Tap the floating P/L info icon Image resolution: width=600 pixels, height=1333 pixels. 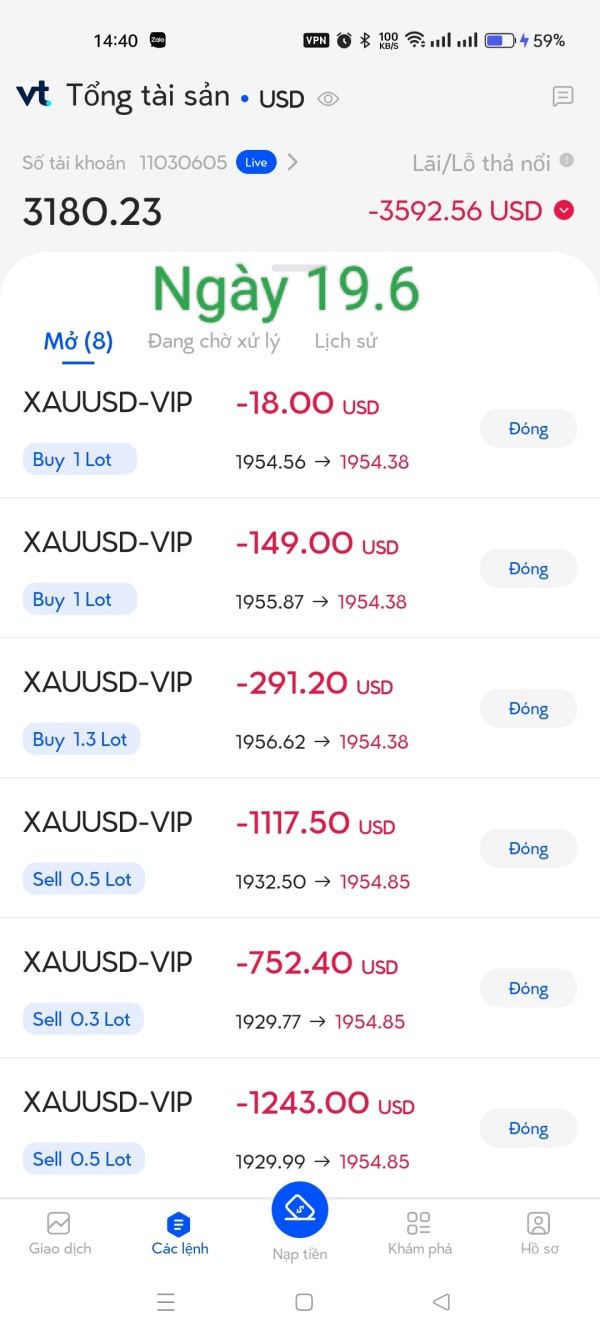pos(567,160)
